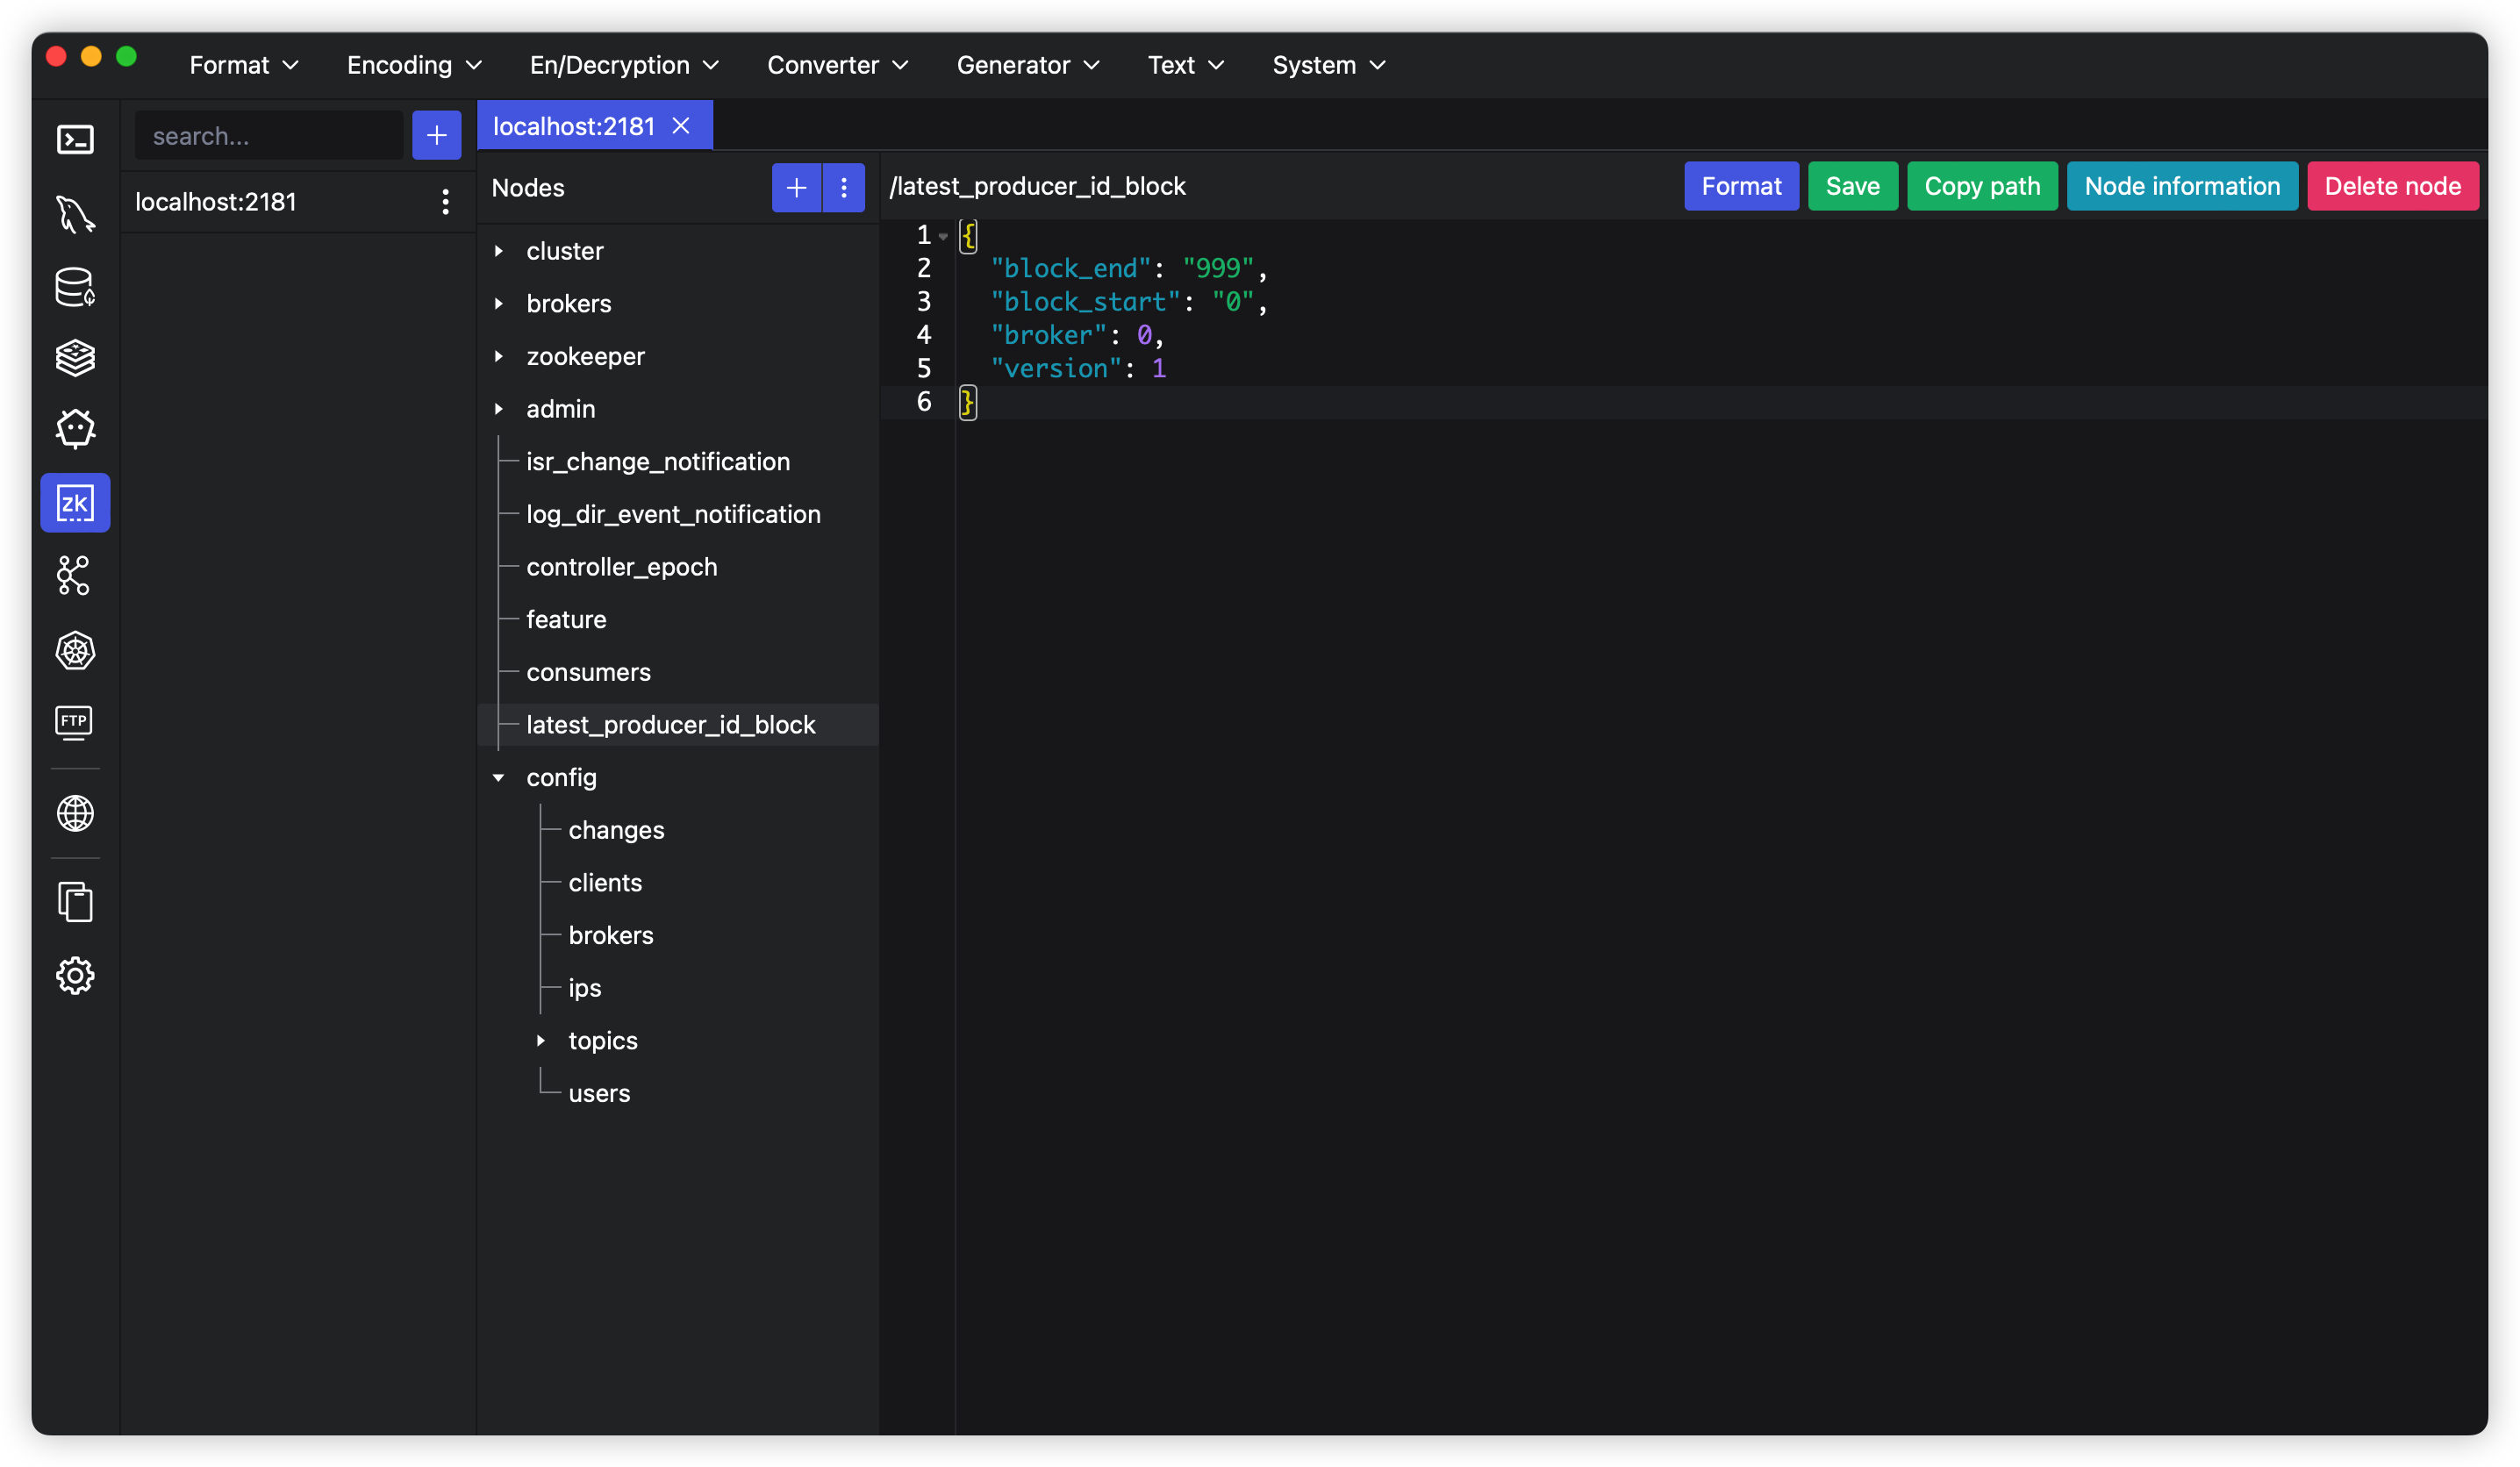
Task: Open the clipboard copy icon in sidebar
Action: 75,902
